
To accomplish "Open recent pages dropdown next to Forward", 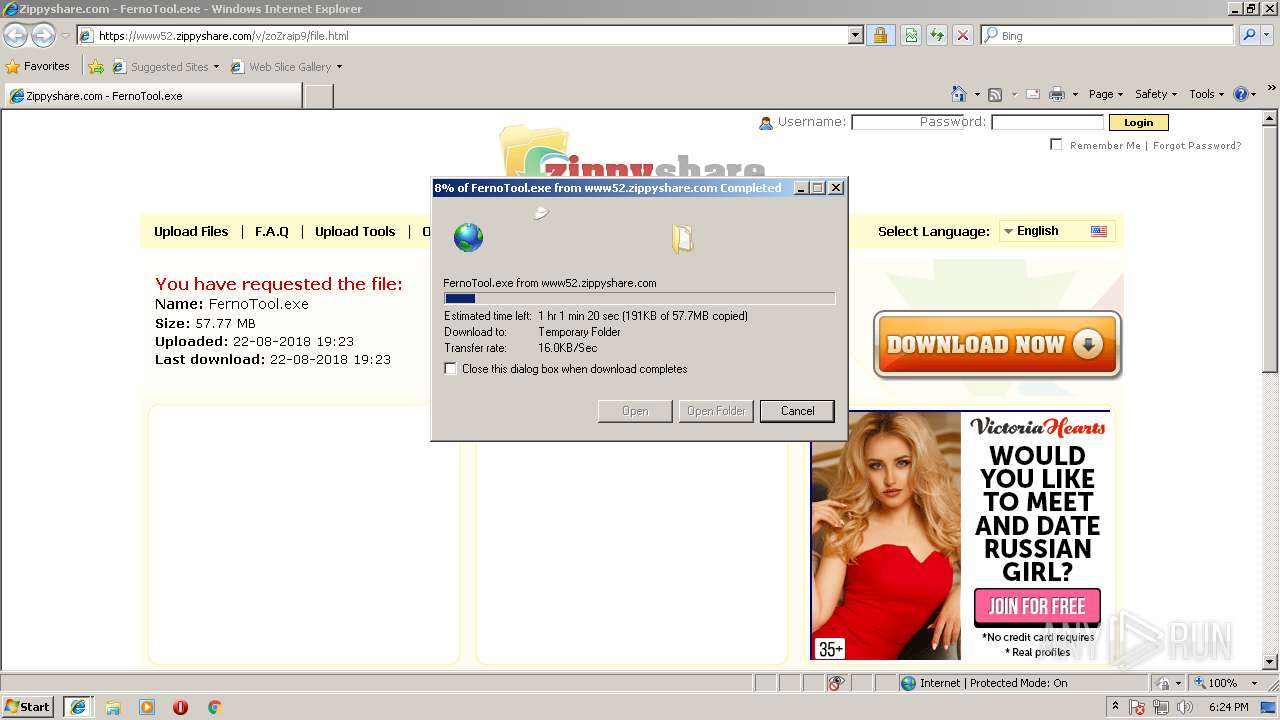I will tap(65, 36).
